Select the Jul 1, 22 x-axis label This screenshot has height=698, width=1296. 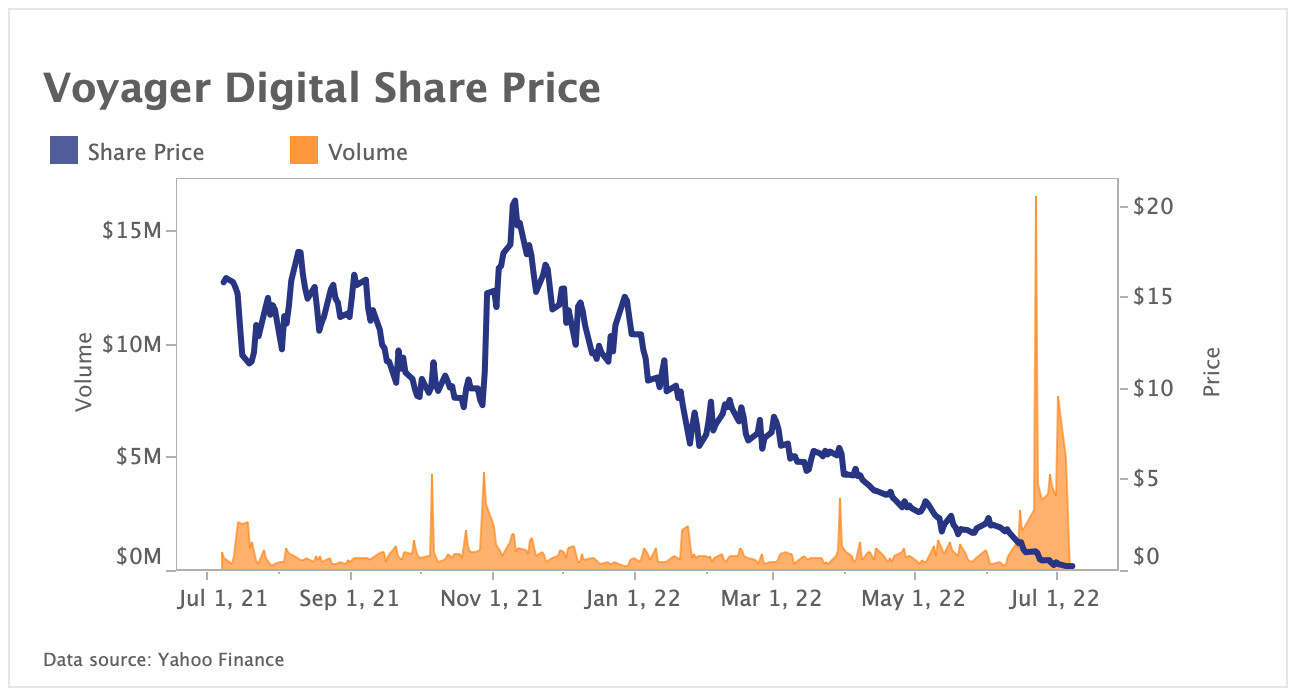1054,599
